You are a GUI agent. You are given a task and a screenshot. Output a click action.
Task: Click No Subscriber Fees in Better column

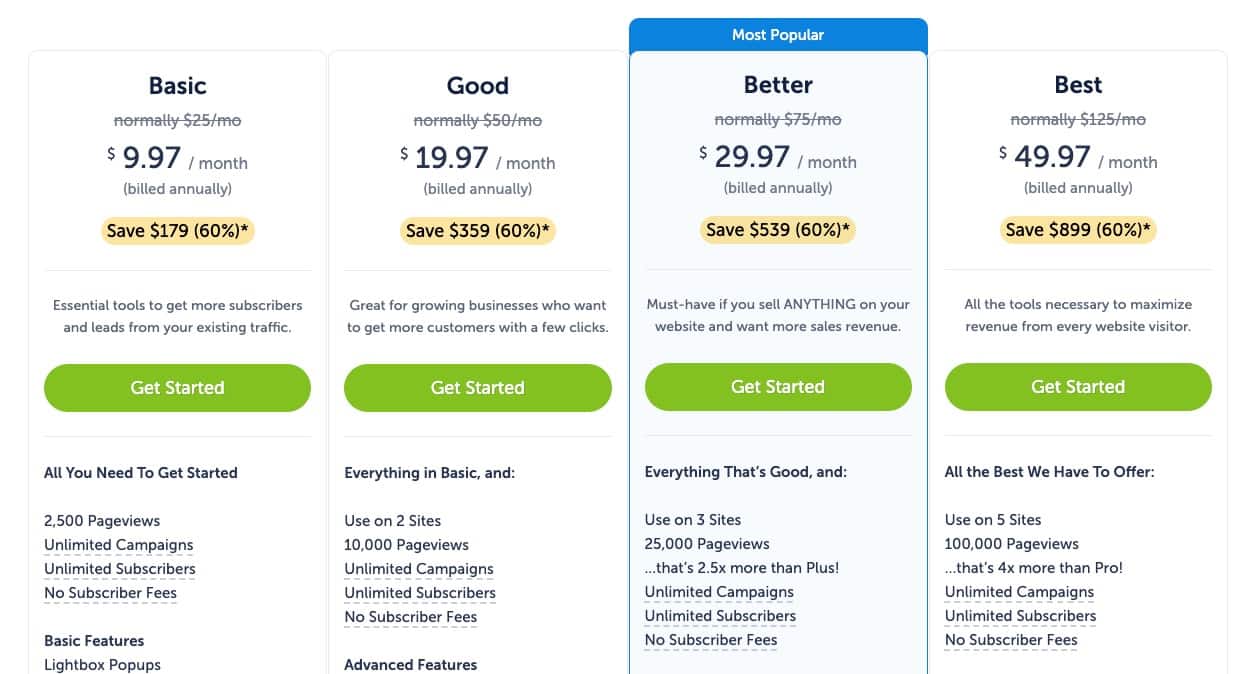[711, 640]
